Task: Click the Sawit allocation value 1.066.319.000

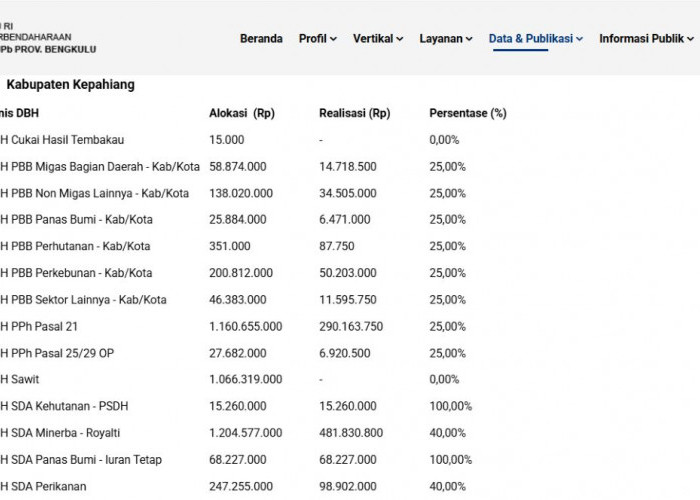Action: point(246,379)
